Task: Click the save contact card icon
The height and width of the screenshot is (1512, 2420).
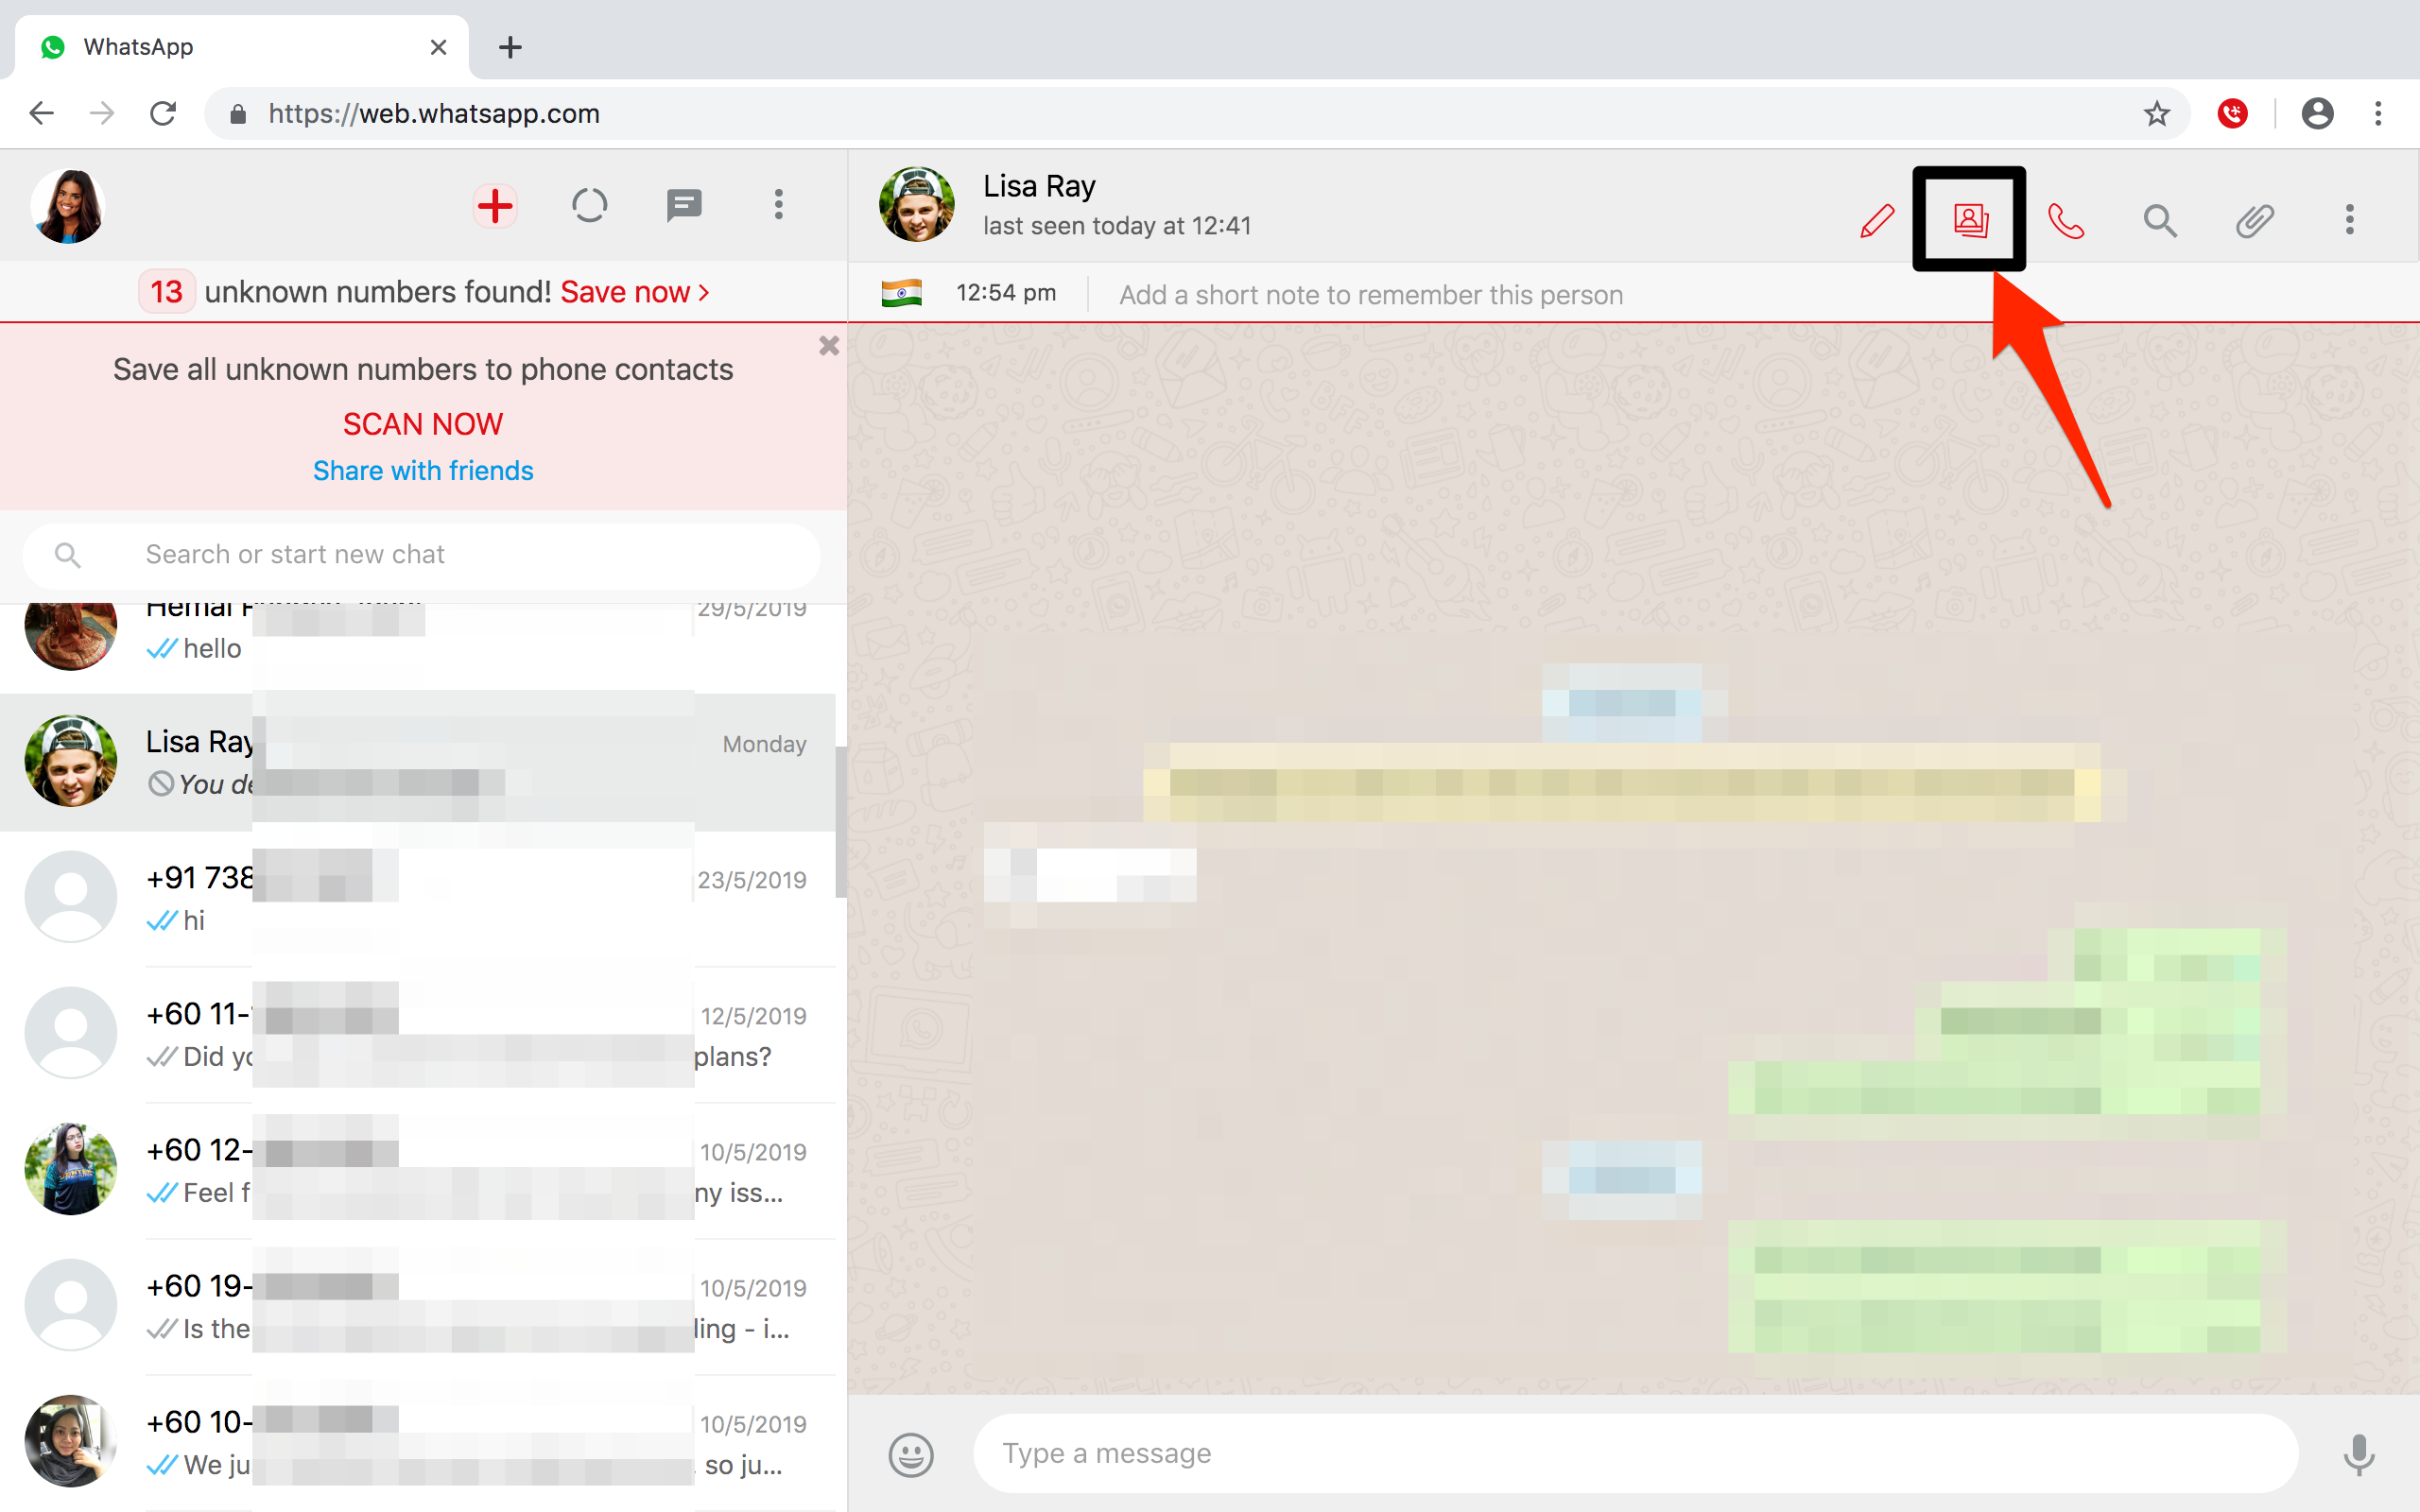Action: click(x=1970, y=220)
